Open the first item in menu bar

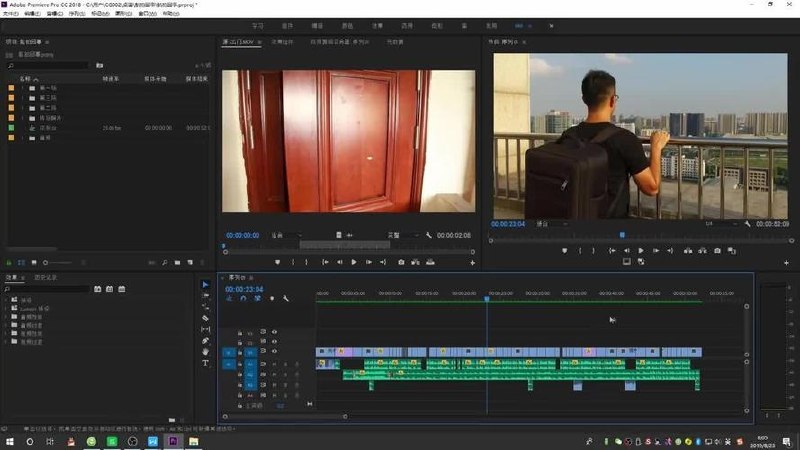10,14
